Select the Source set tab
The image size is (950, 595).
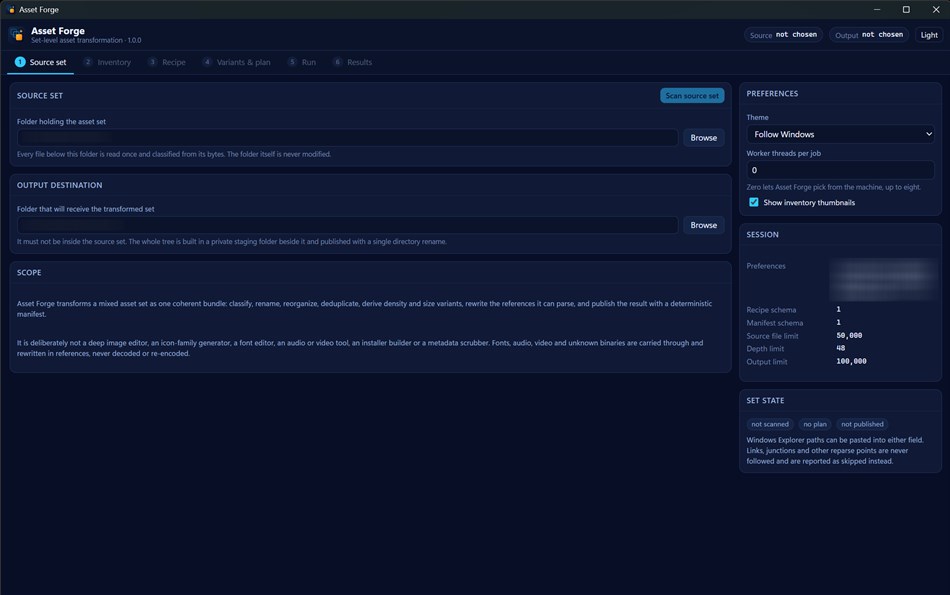point(41,62)
